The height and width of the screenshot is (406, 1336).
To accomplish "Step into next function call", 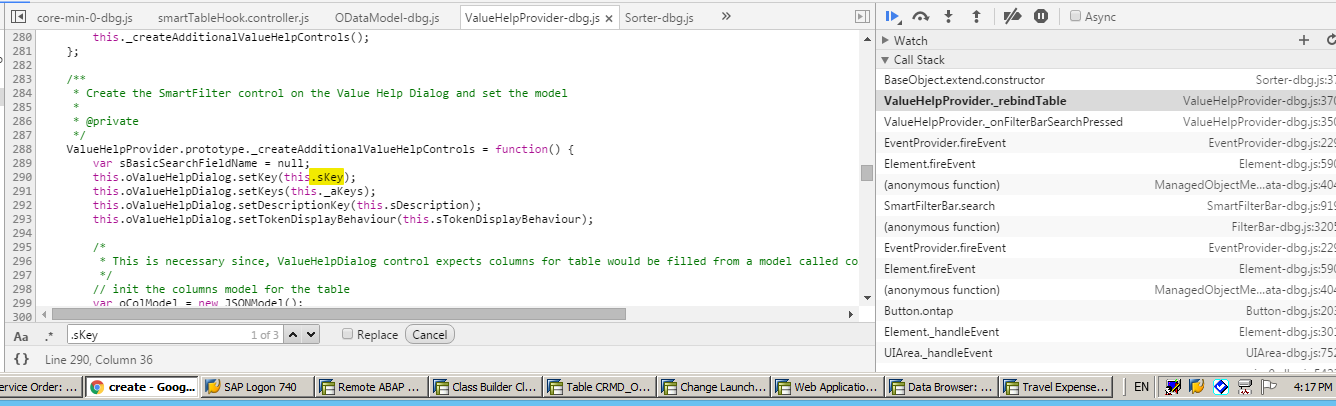I will tap(948, 16).
